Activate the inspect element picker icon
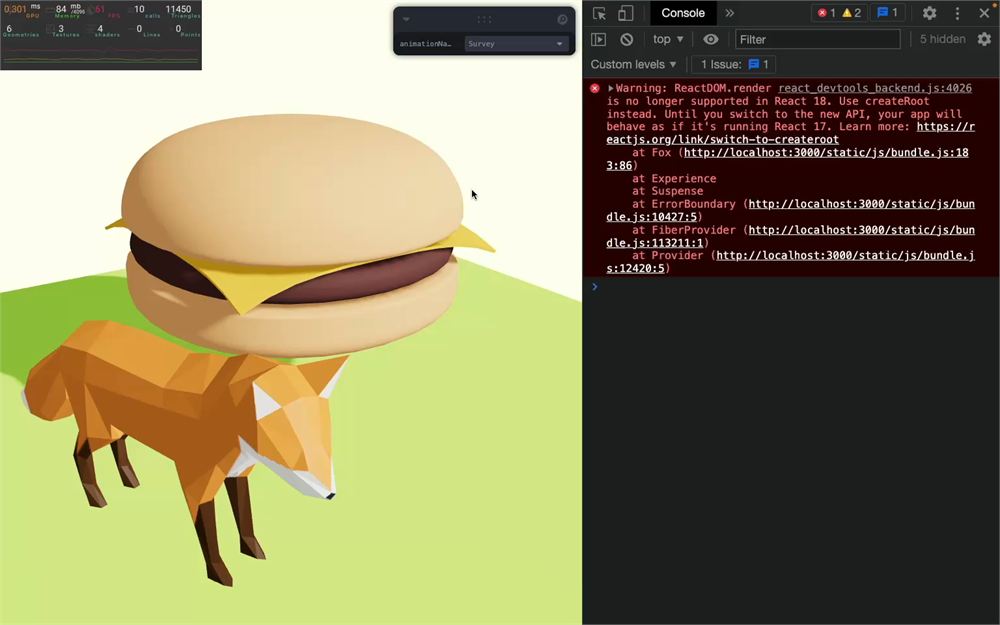Screen dimensions: 1000x625 tap(599, 13)
